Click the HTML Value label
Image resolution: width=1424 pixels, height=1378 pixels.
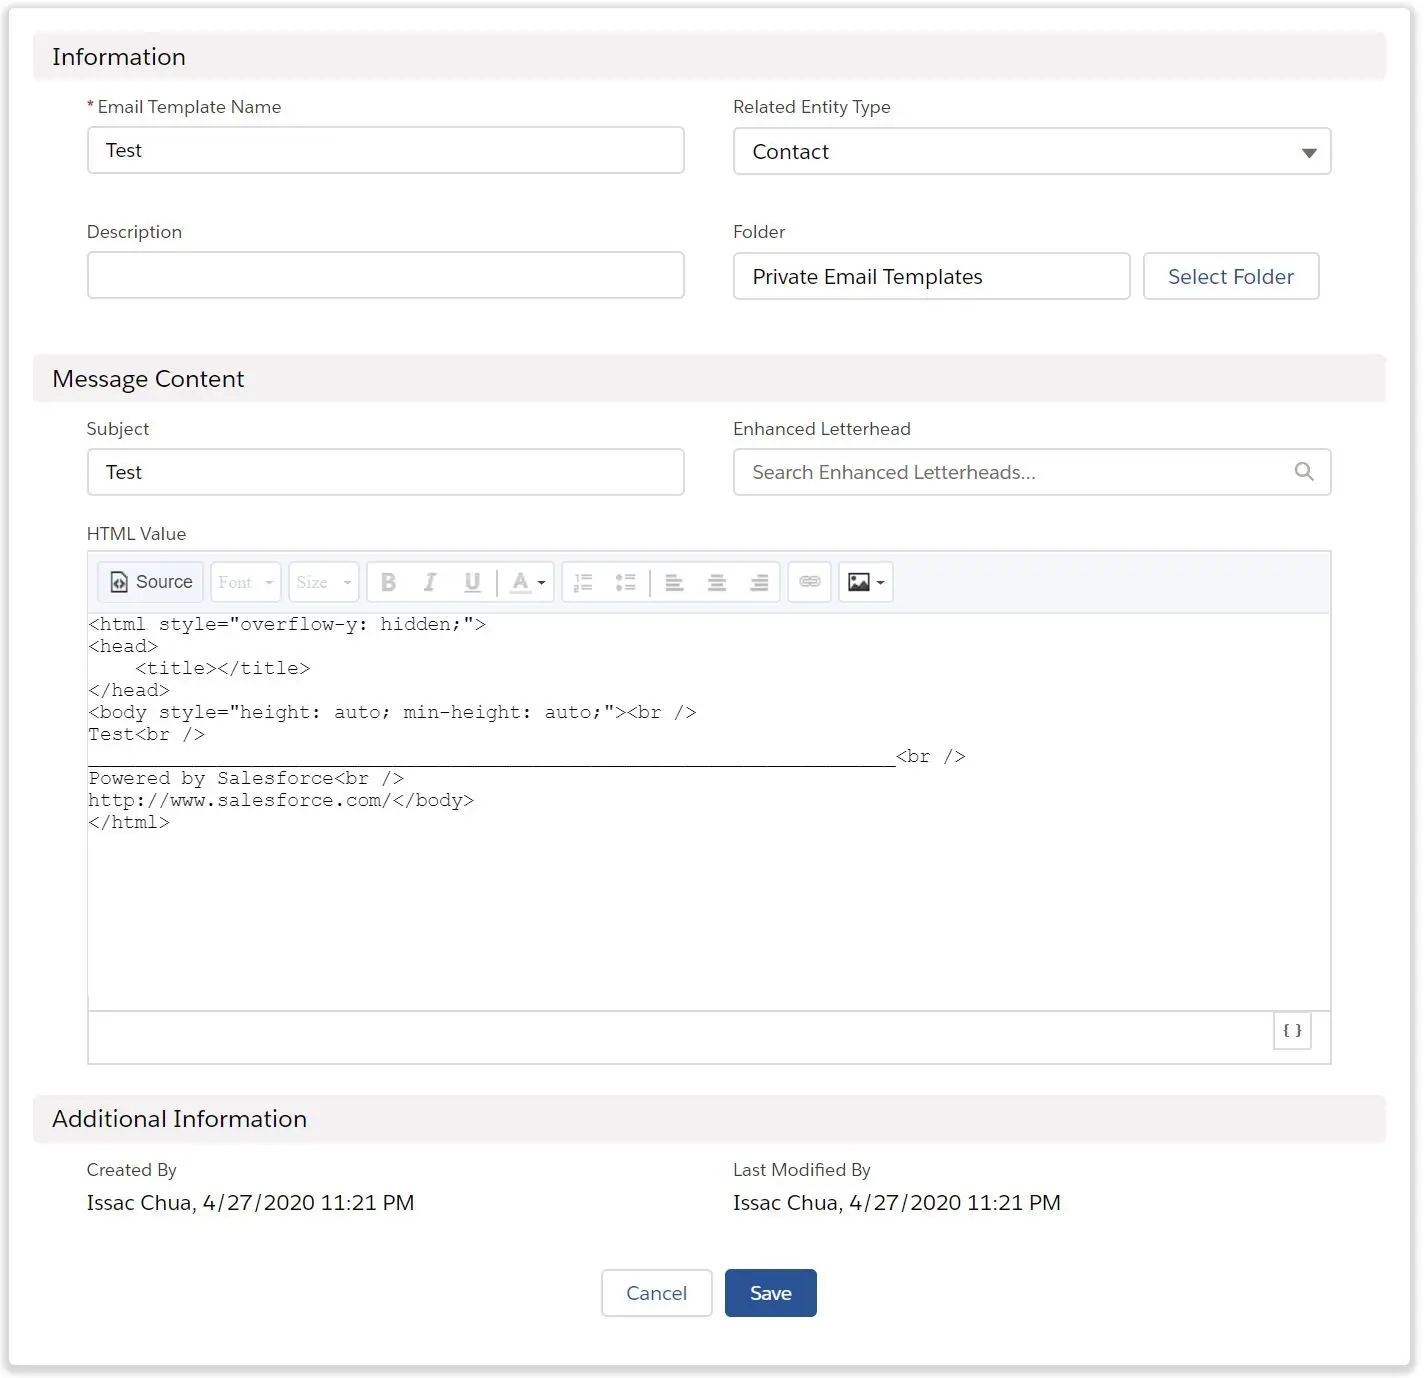[x=137, y=534]
